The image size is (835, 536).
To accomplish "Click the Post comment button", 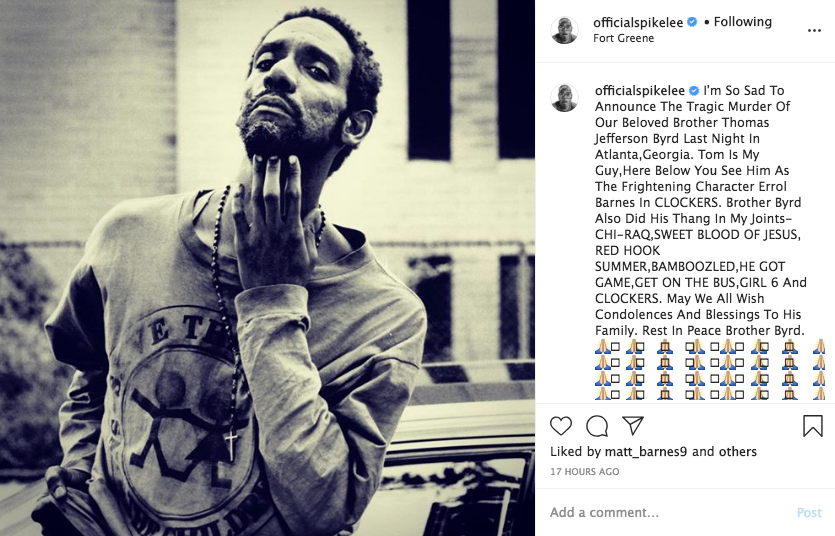I will [809, 513].
